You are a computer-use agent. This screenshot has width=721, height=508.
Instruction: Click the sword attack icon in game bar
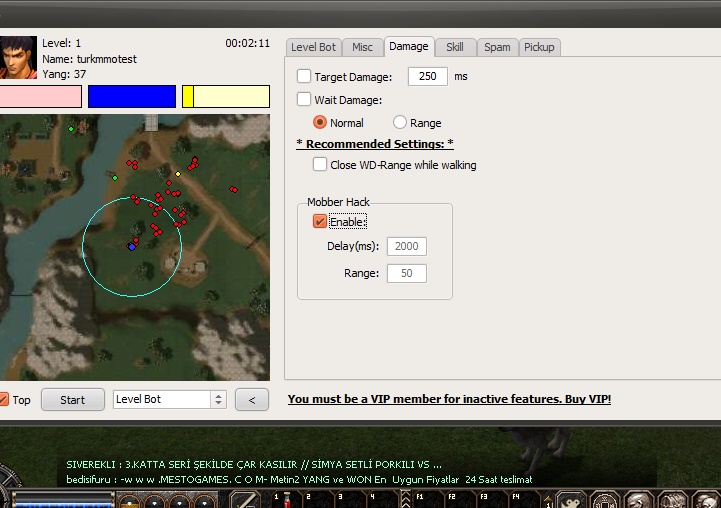point(245,499)
